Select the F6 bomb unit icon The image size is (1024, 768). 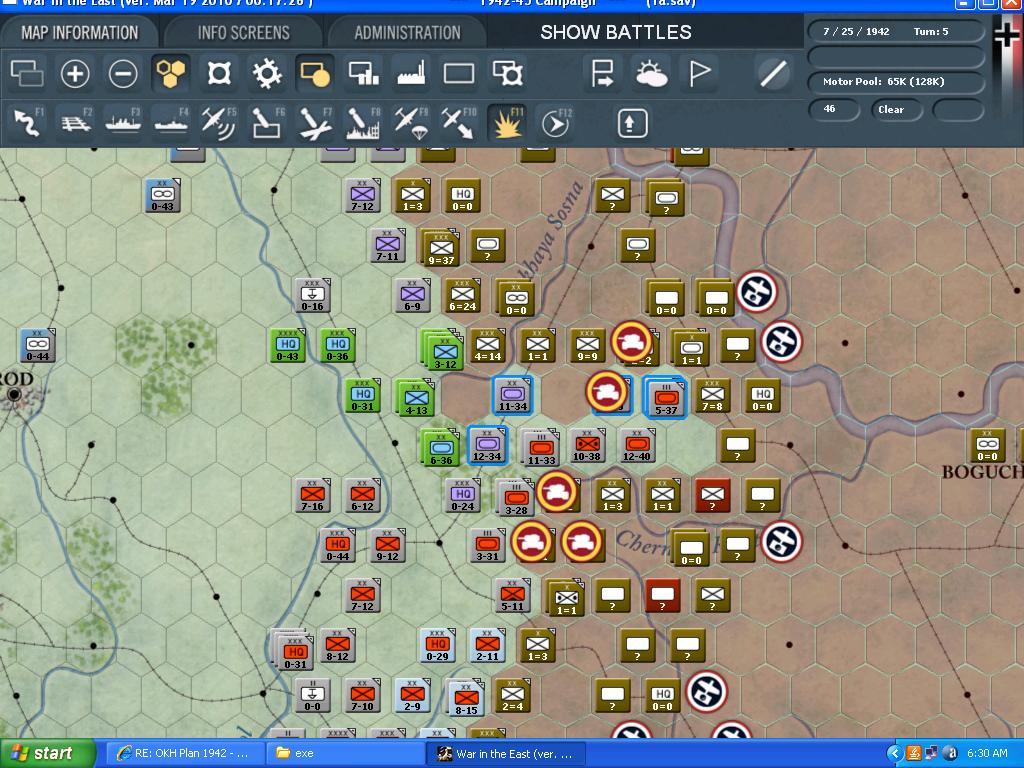[268, 123]
